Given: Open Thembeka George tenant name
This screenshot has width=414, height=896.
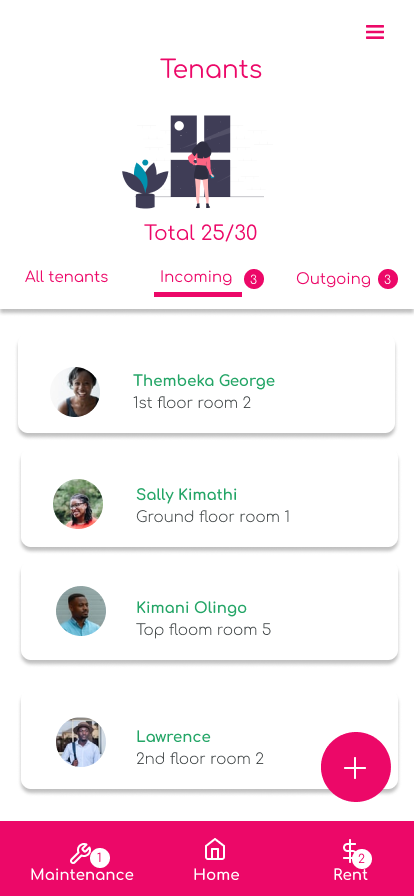Looking at the screenshot, I should tap(204, 381).
